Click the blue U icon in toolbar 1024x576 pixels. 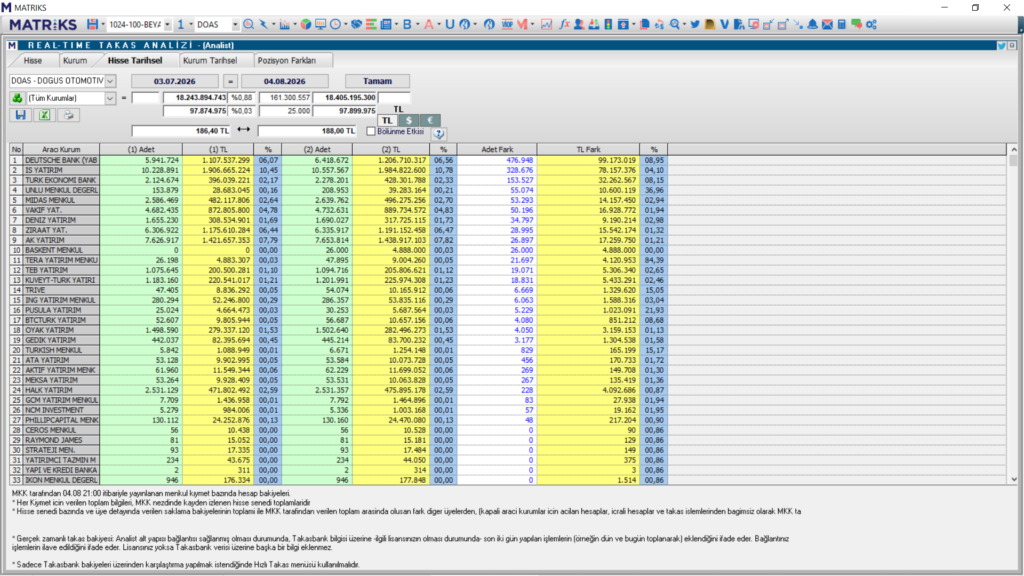449,24
